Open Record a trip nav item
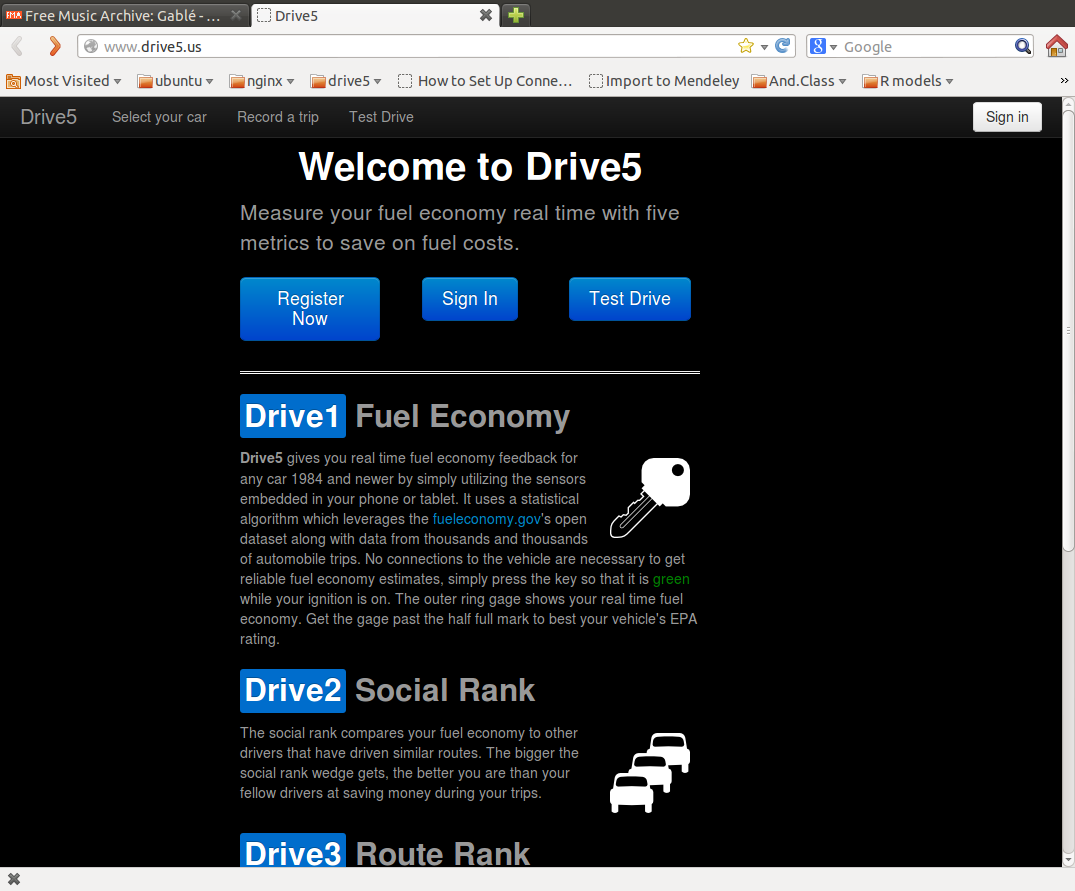 tap(278, 117)
